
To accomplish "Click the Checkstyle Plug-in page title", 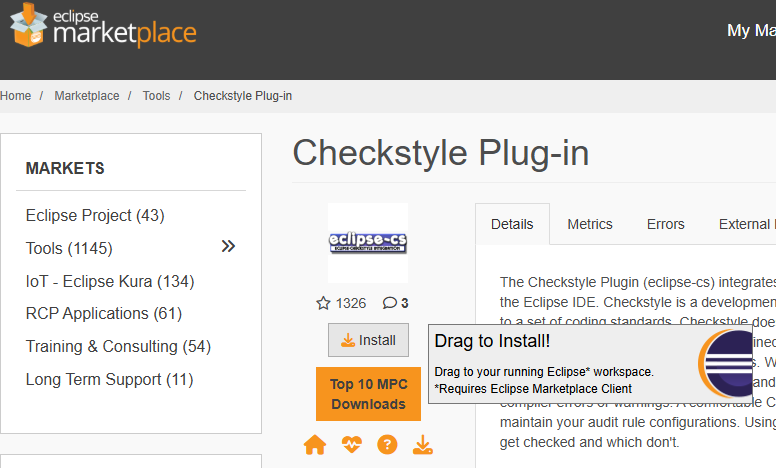I will coord(441,153).
